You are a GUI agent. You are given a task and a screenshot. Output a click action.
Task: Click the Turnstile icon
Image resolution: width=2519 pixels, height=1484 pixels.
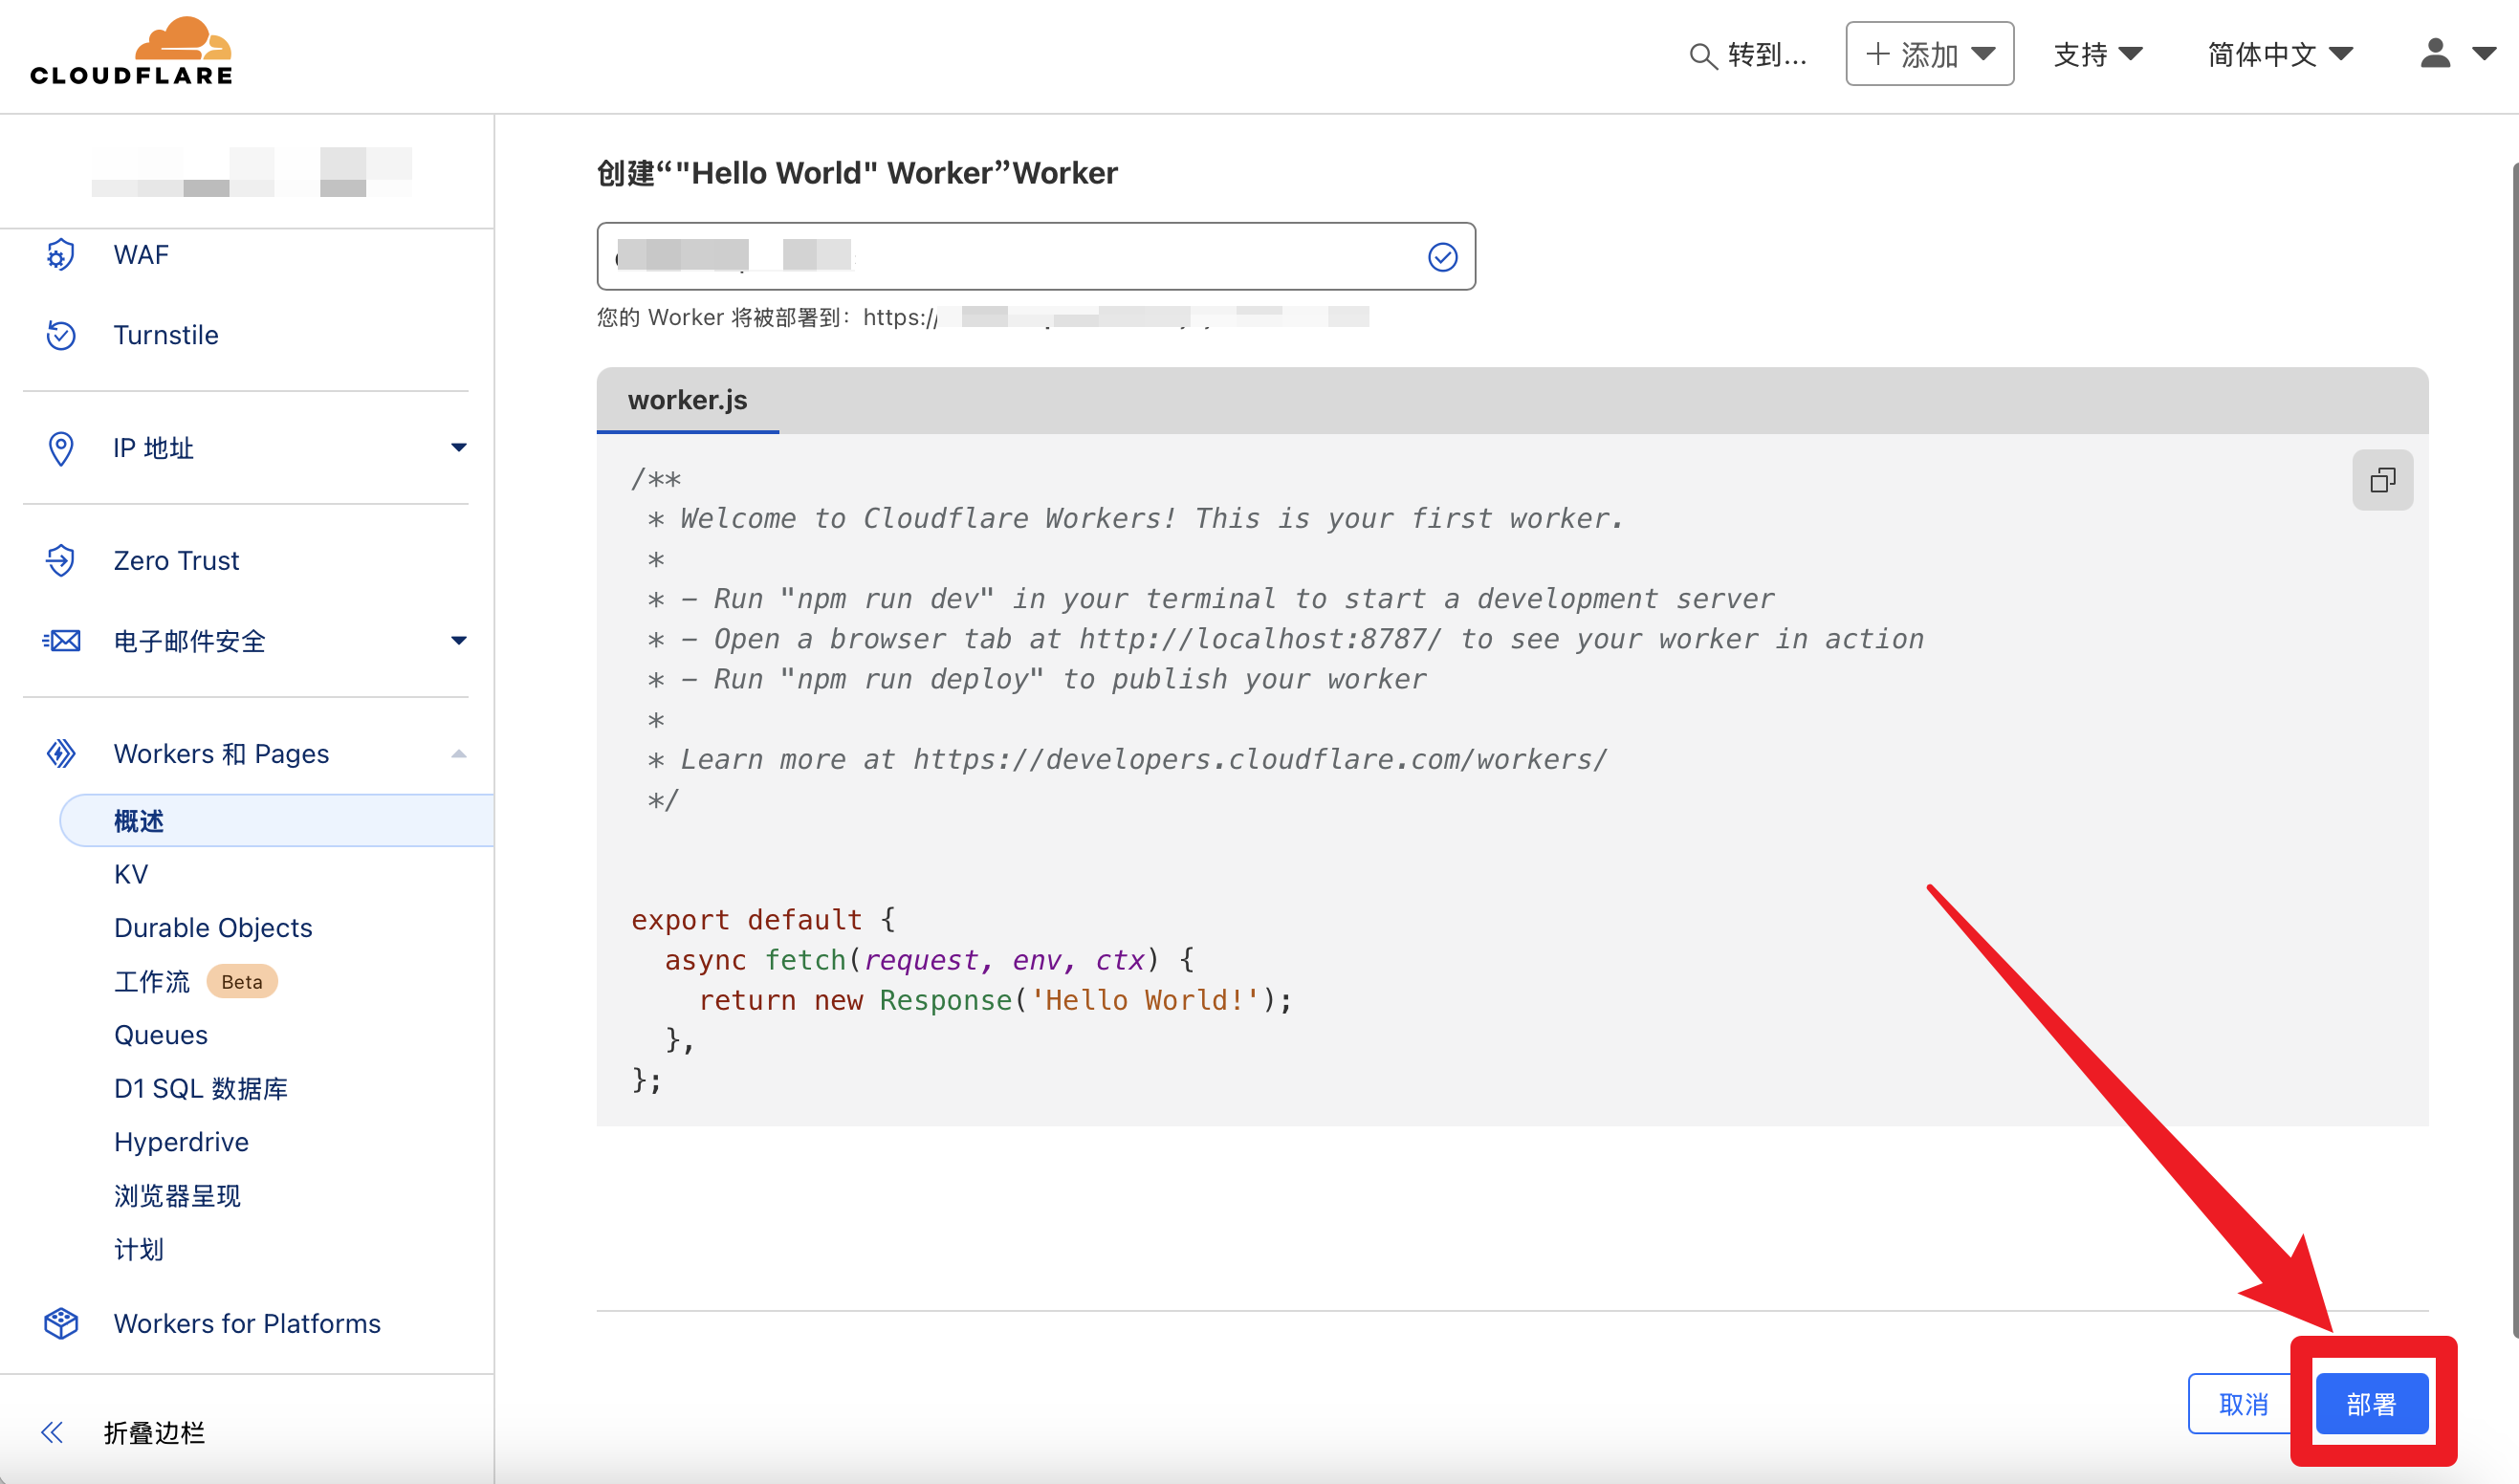pos(62,334)
